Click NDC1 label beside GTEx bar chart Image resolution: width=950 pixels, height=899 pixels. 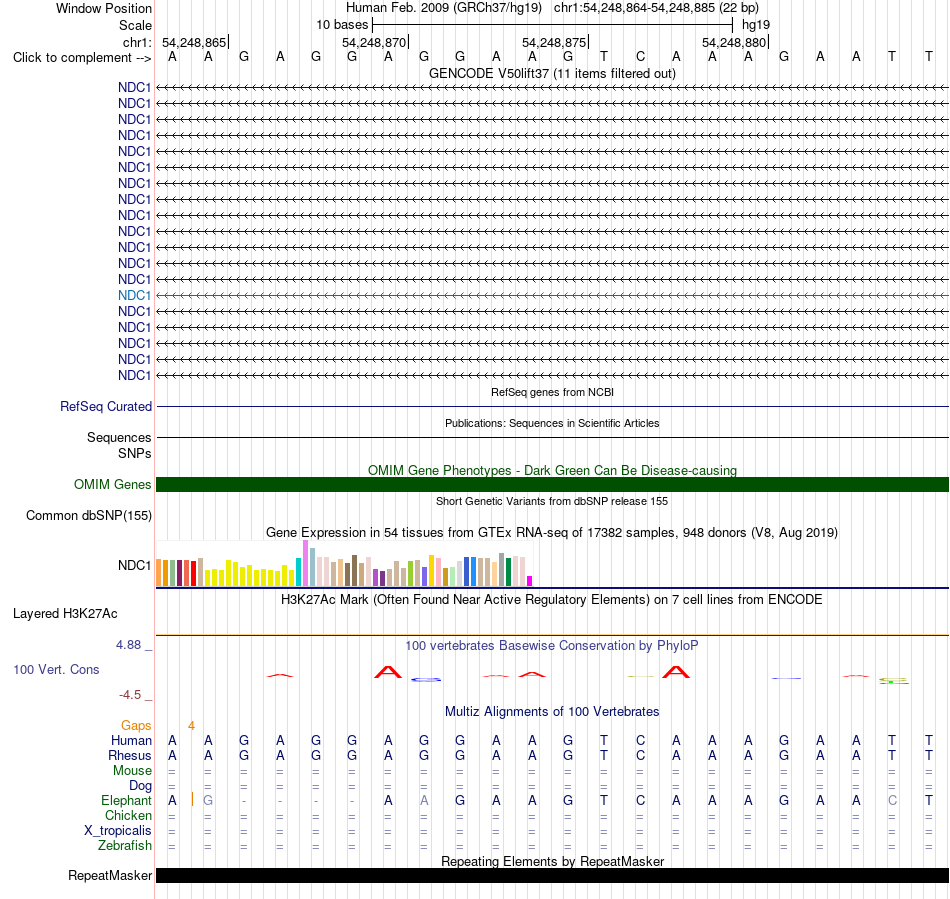[135, 565]
